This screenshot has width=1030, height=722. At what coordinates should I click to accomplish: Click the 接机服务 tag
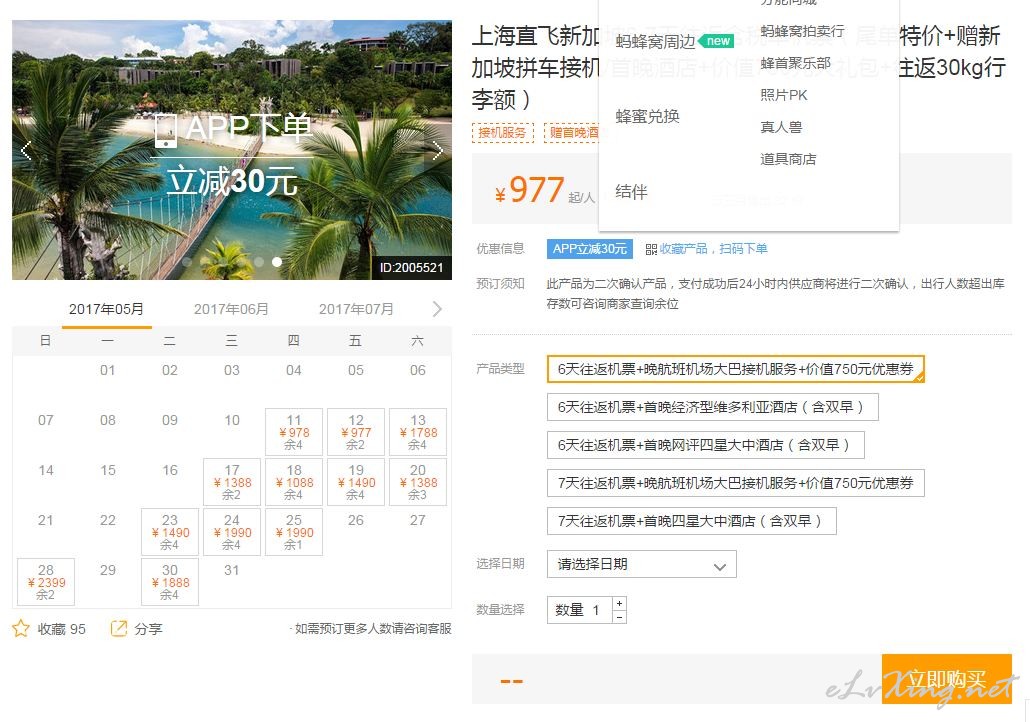point(503,133)
